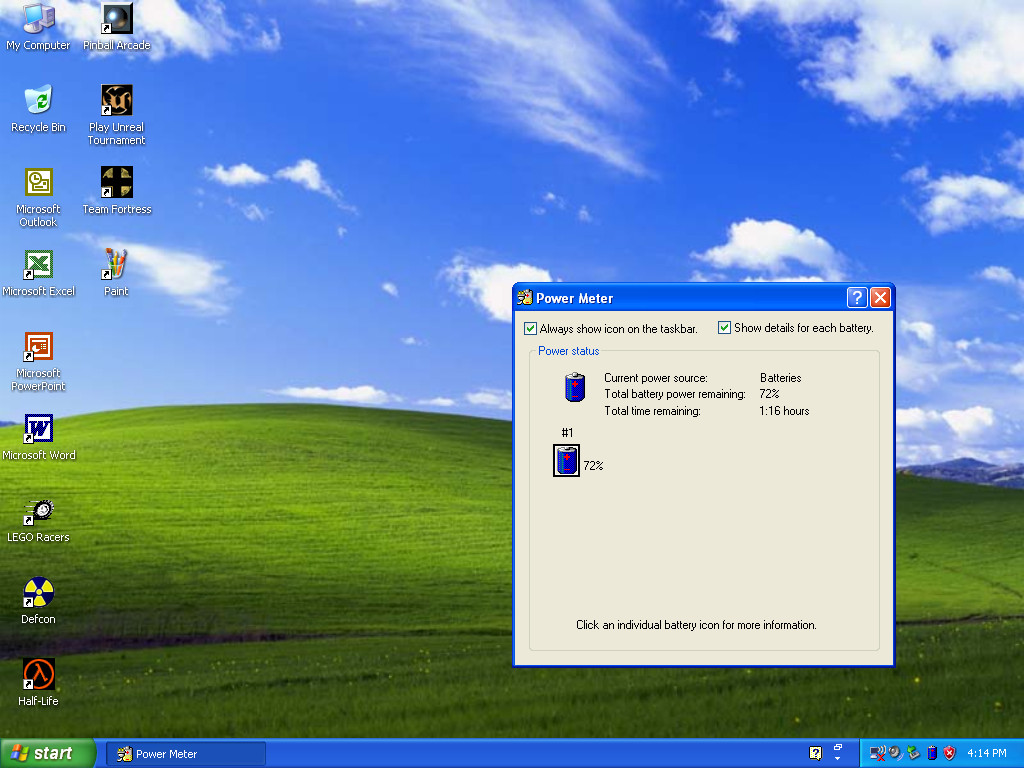1024x768 pixels.
Task: Select the Pinball Arcade shortcut
Action: click(x=116, y=25)
